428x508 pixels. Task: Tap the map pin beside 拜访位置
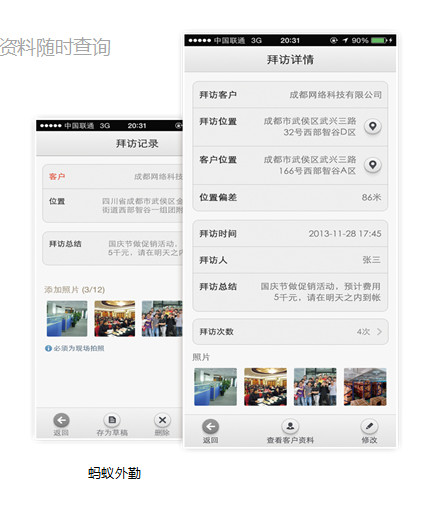click(373, 126)
